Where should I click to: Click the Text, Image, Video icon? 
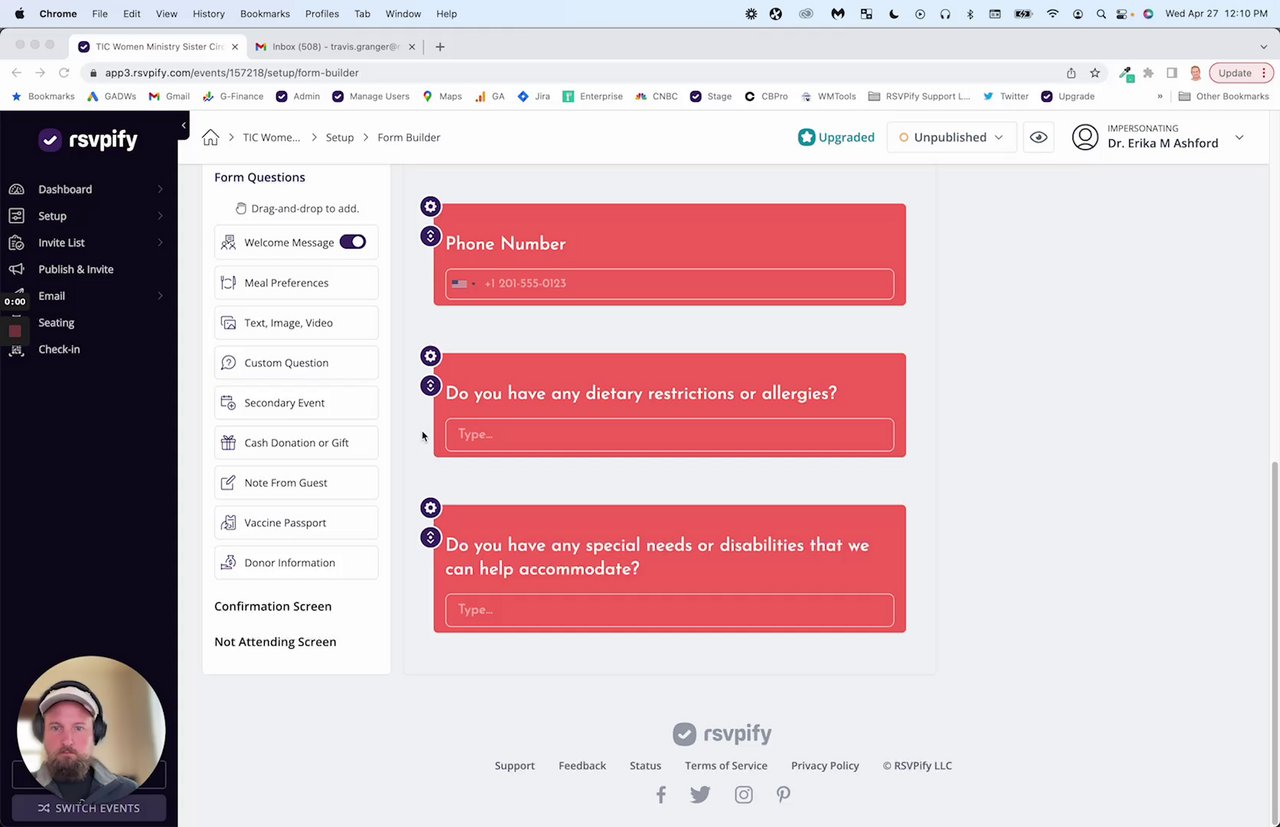click(x=228, y=323)
